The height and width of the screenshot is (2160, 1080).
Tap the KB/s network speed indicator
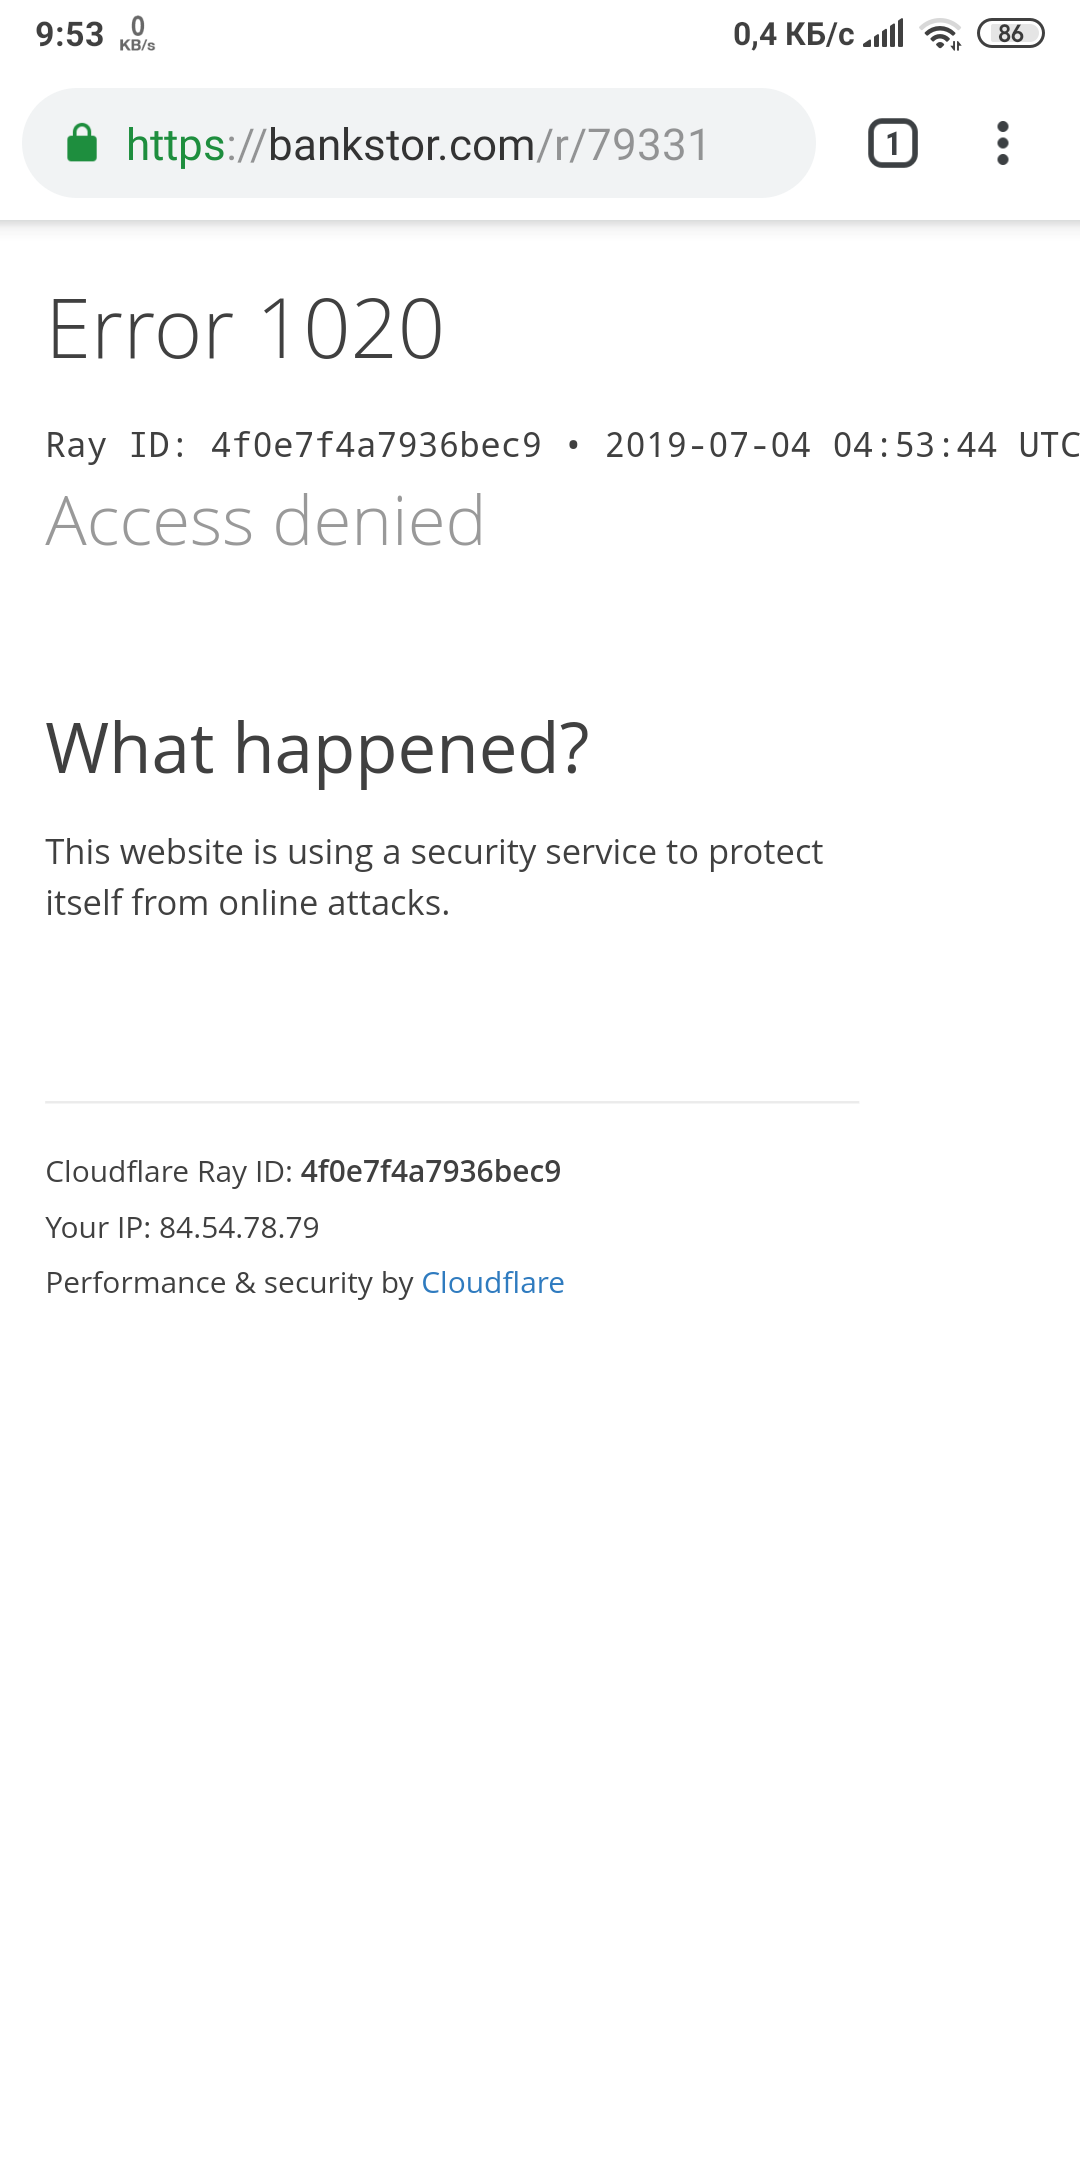(137, 34)
